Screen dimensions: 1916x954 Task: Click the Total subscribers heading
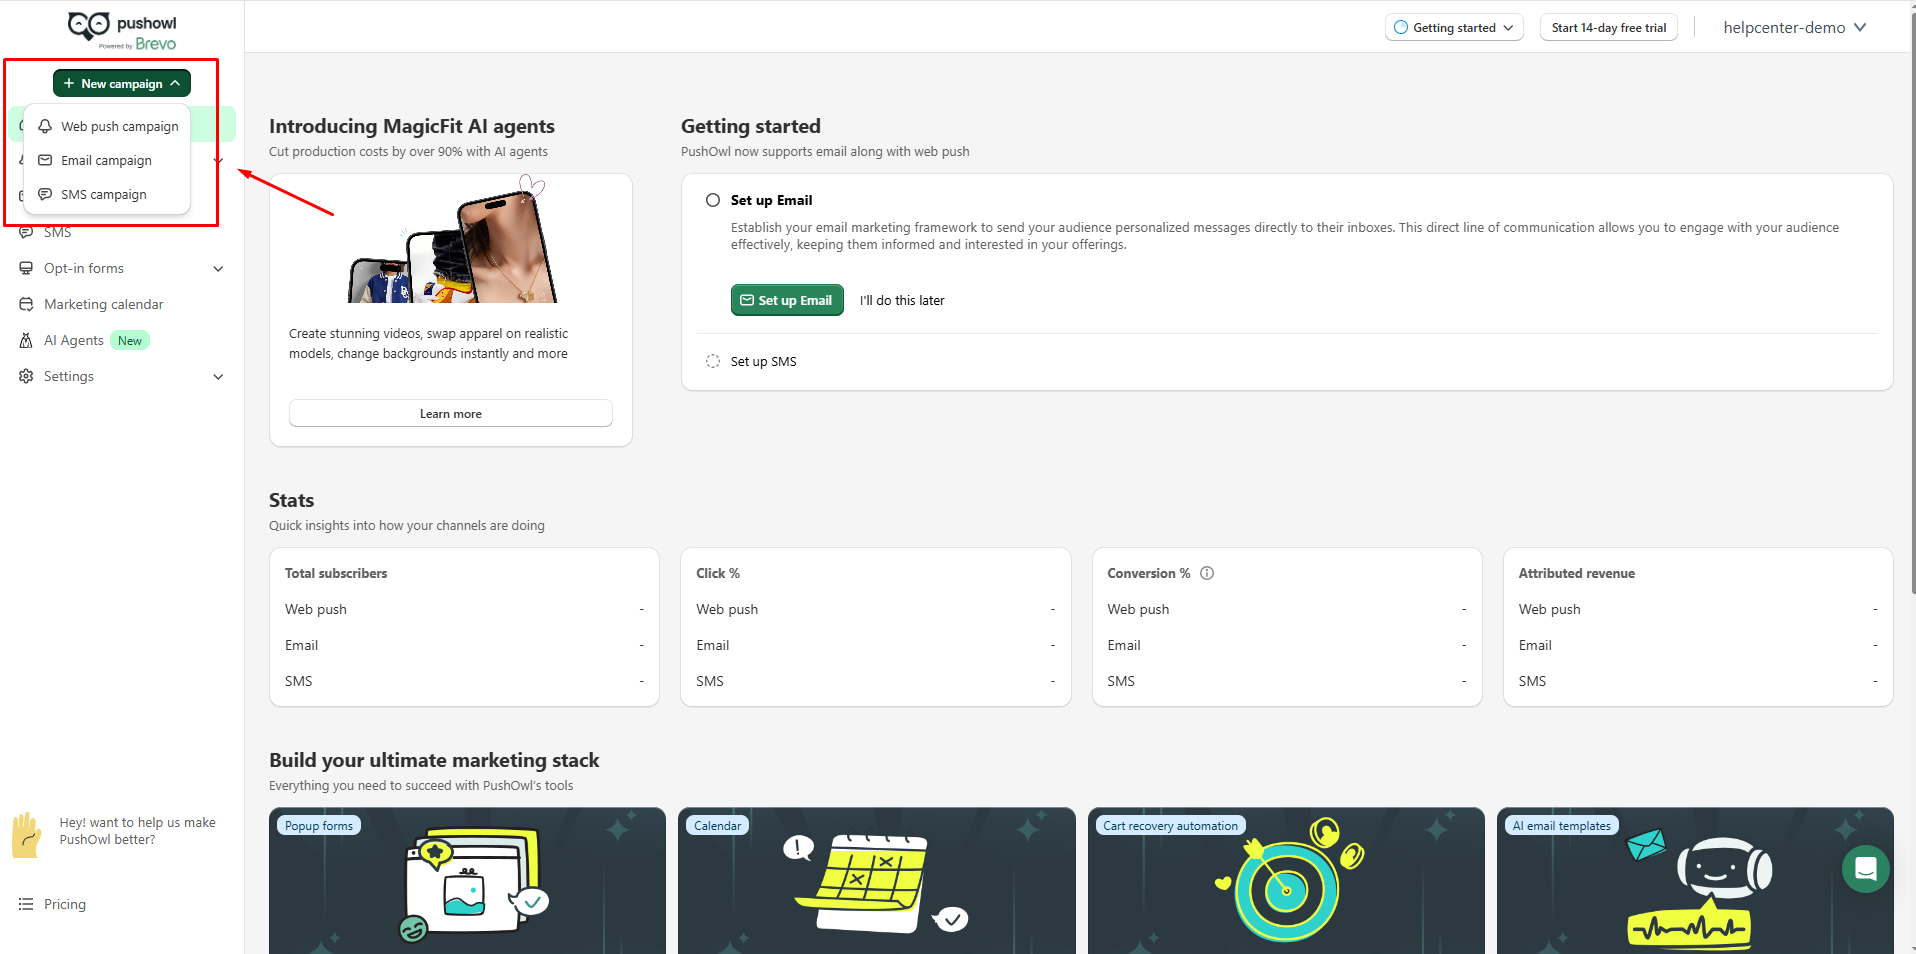pyautogui.click(x=336, y=573)
